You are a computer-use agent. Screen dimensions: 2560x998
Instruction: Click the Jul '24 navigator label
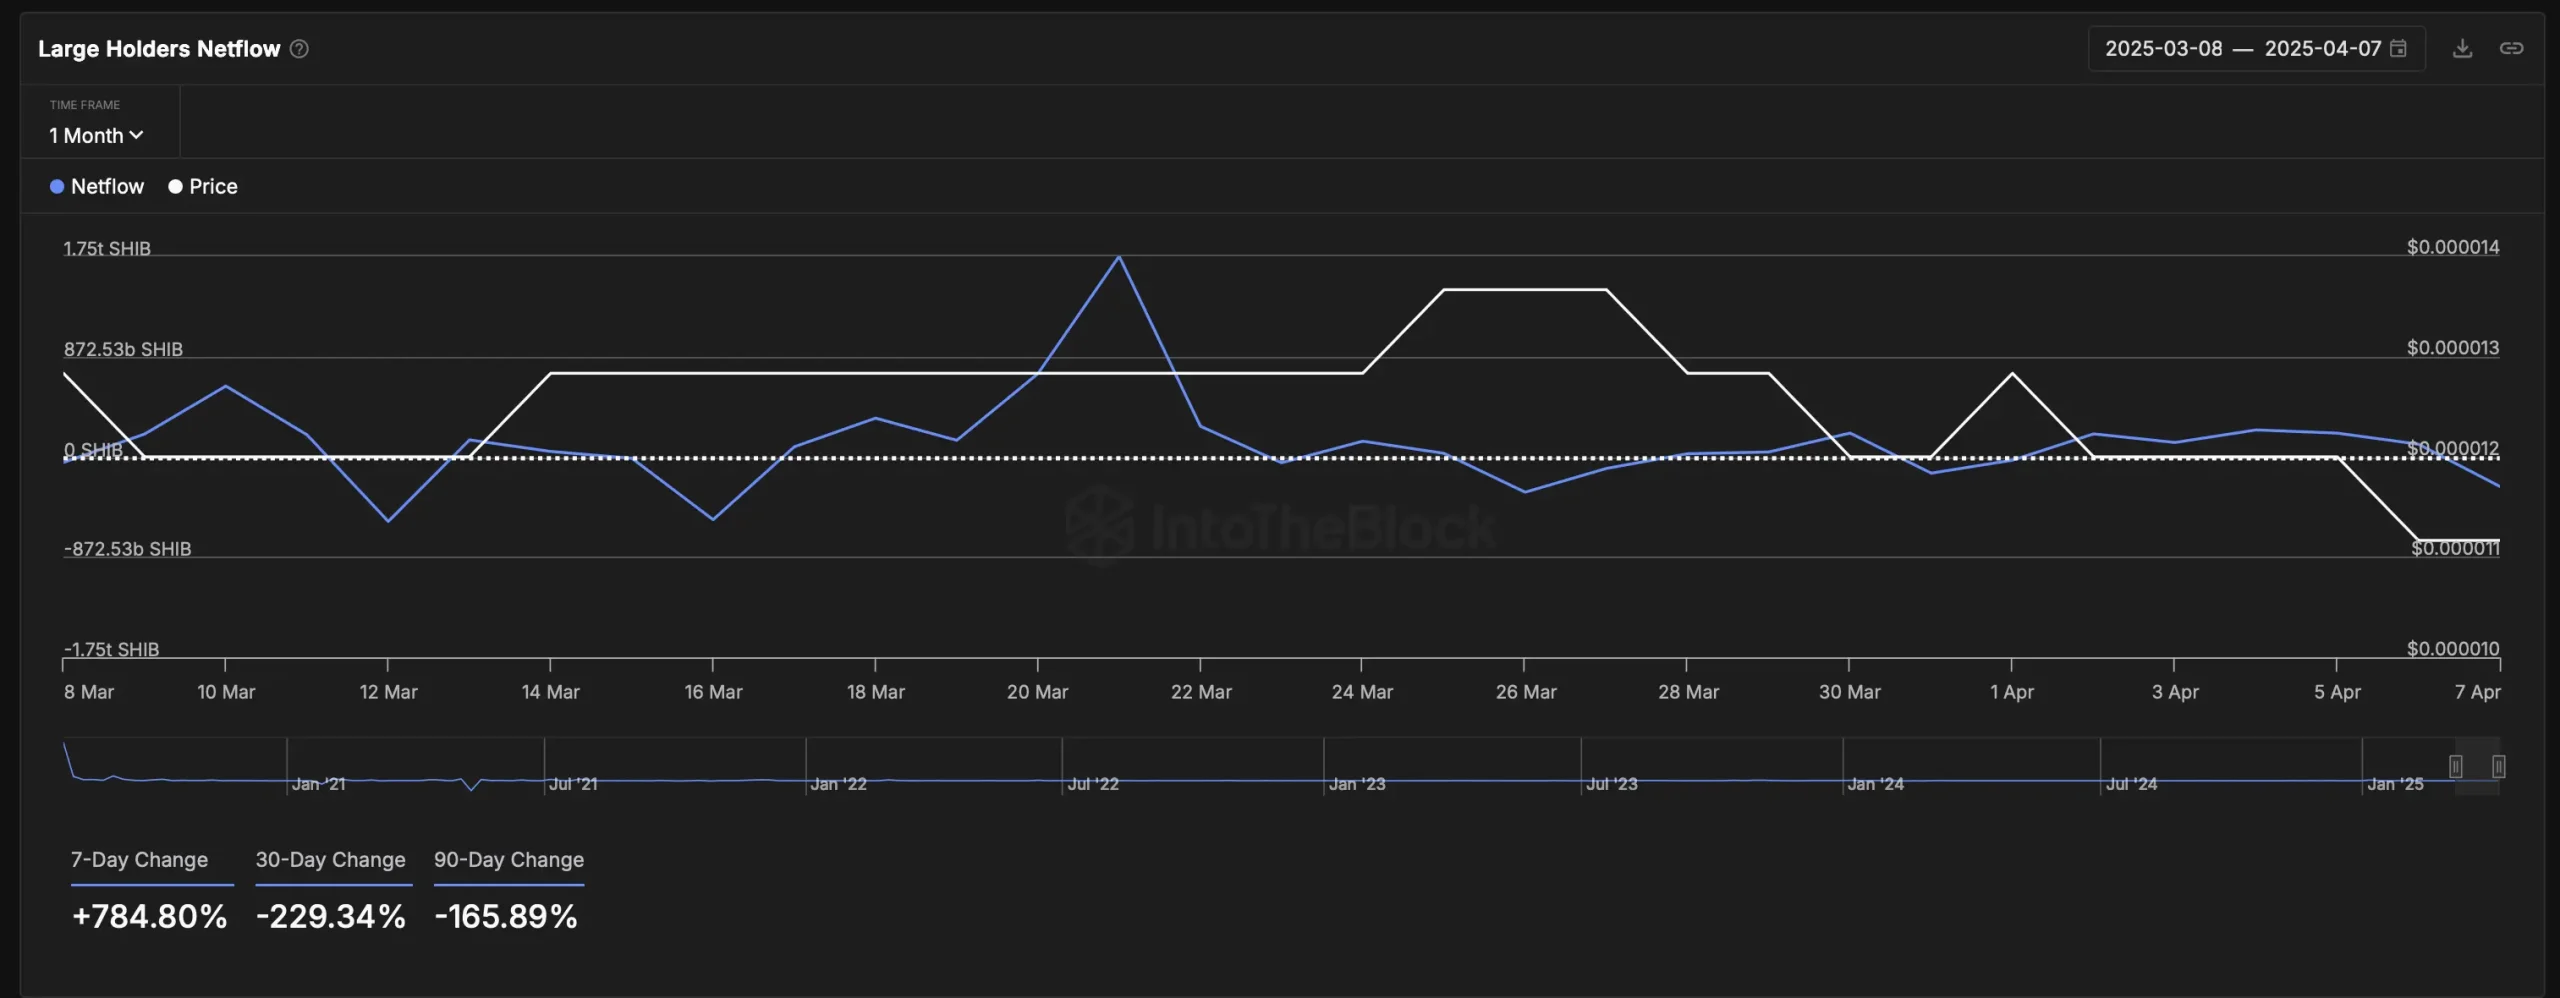point(2131,784)
